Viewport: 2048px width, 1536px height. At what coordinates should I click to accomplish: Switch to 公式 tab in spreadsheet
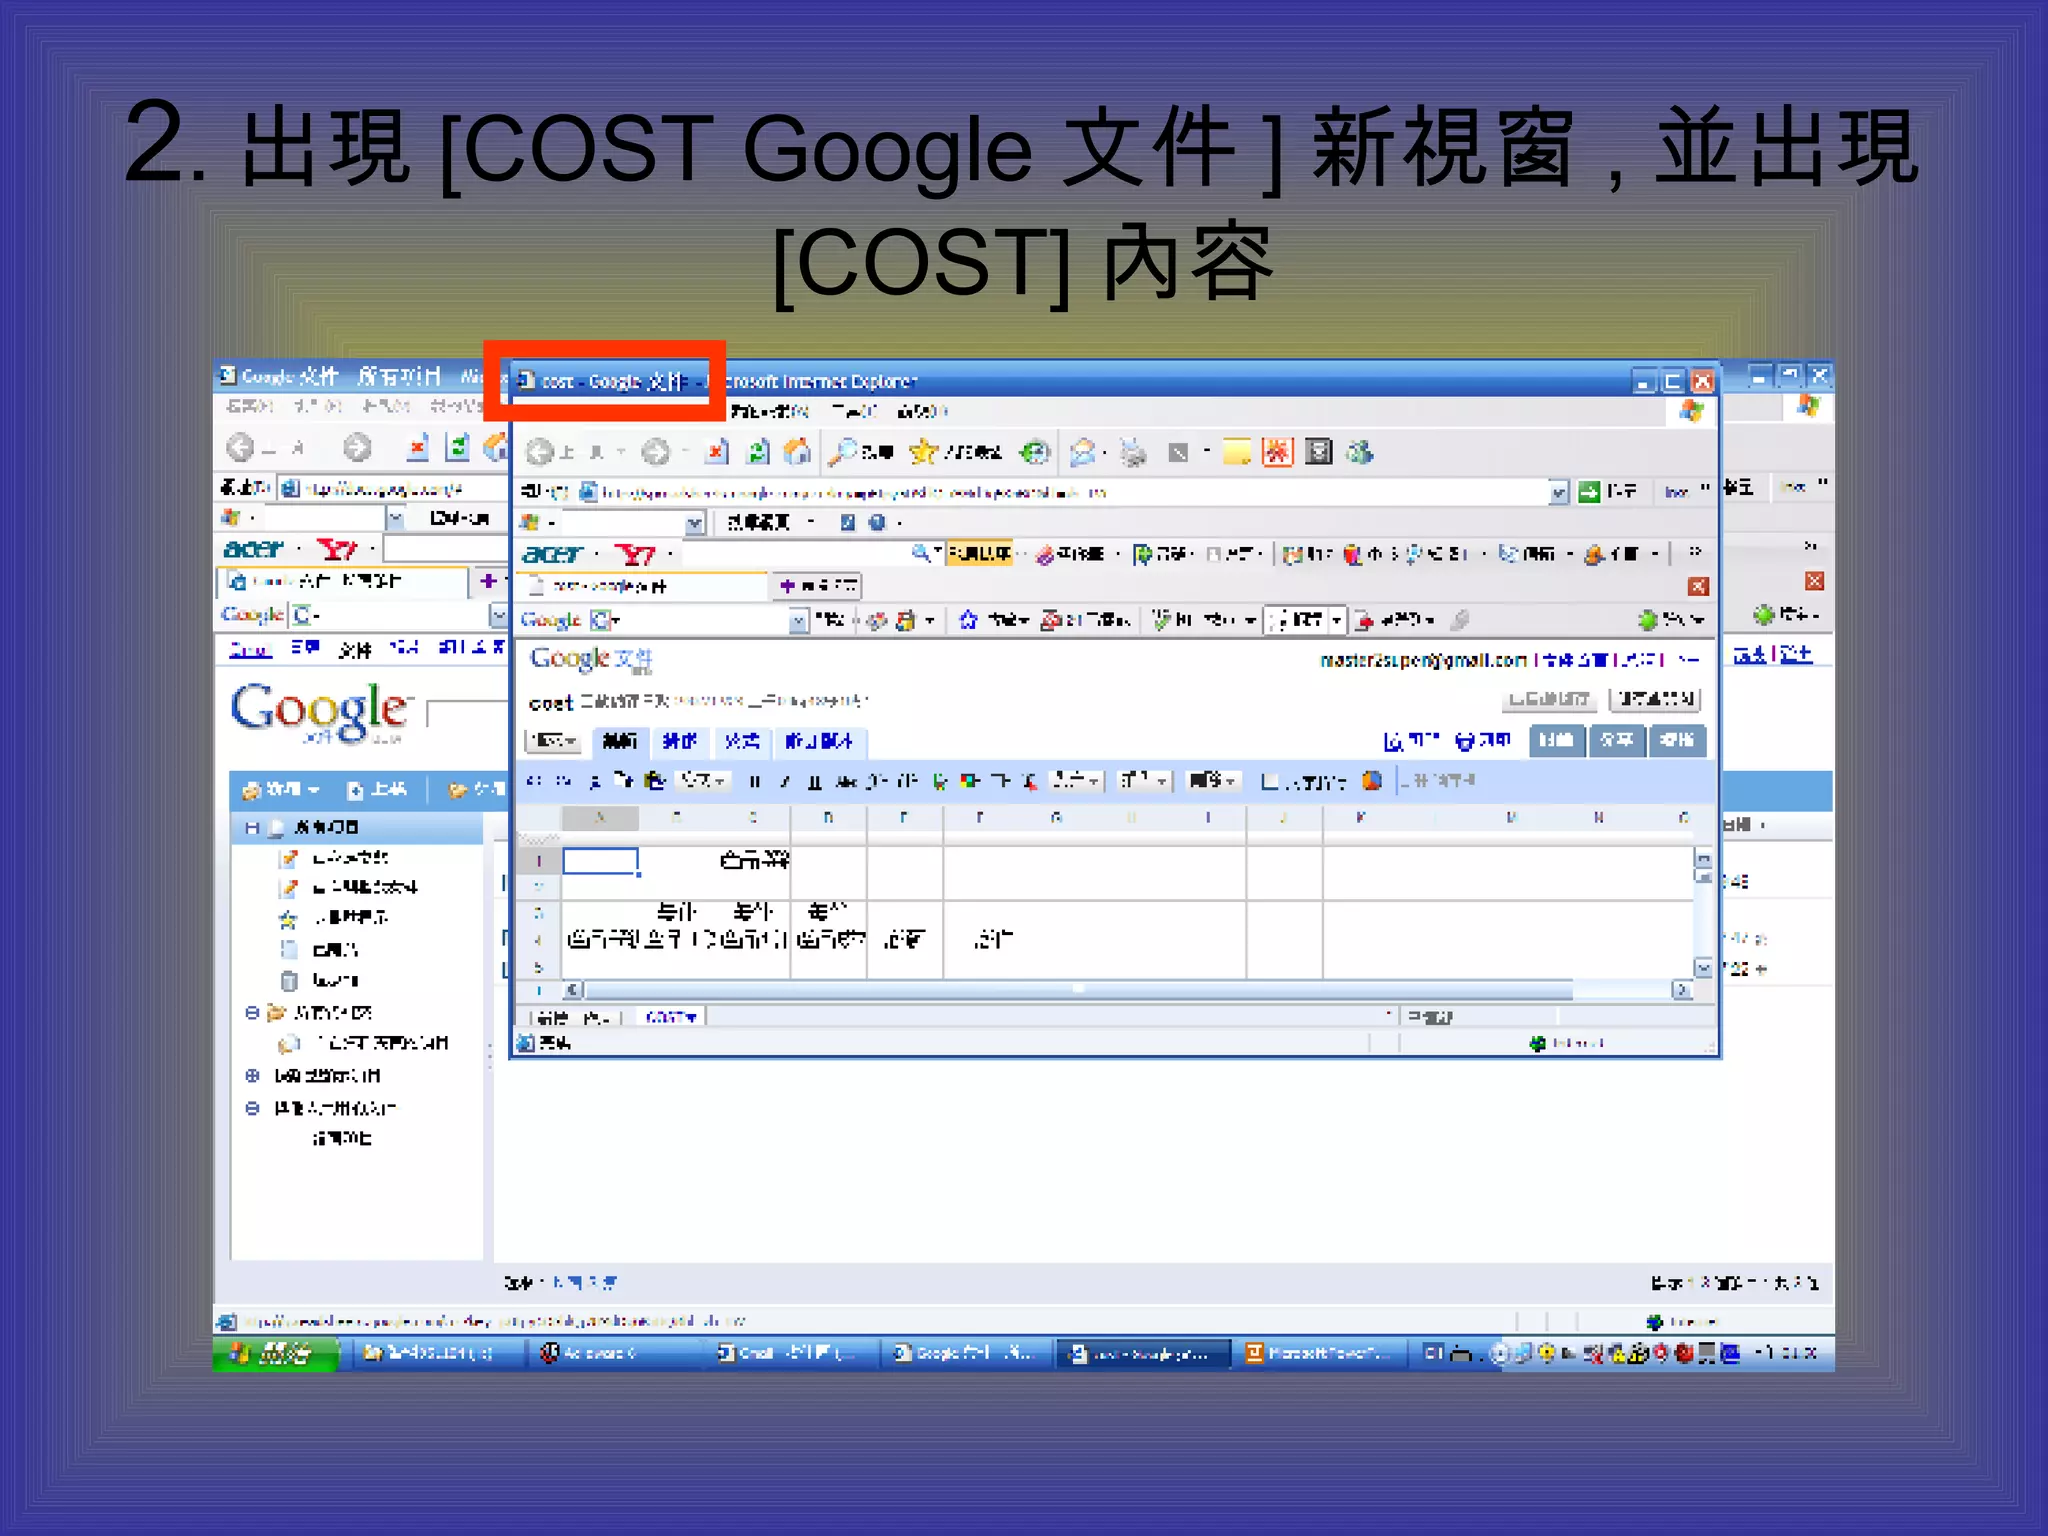tap(742, 741)
